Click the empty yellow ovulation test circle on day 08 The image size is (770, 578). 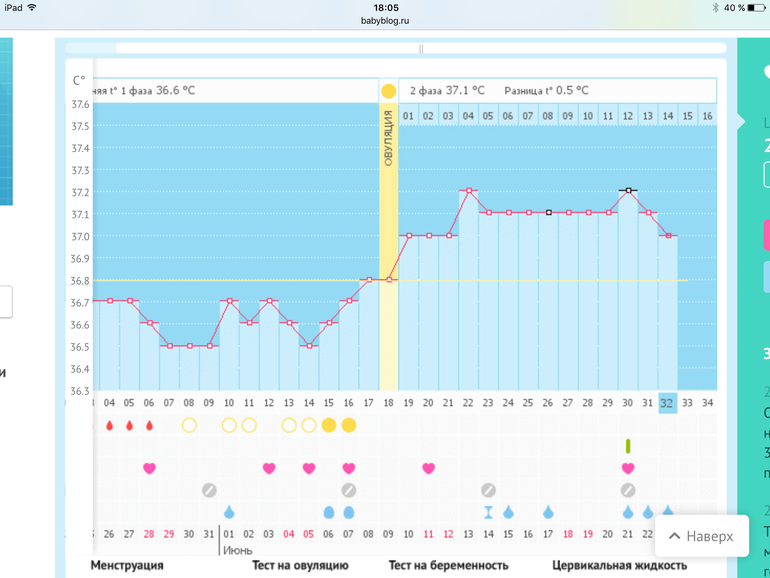tap(189, 425)
